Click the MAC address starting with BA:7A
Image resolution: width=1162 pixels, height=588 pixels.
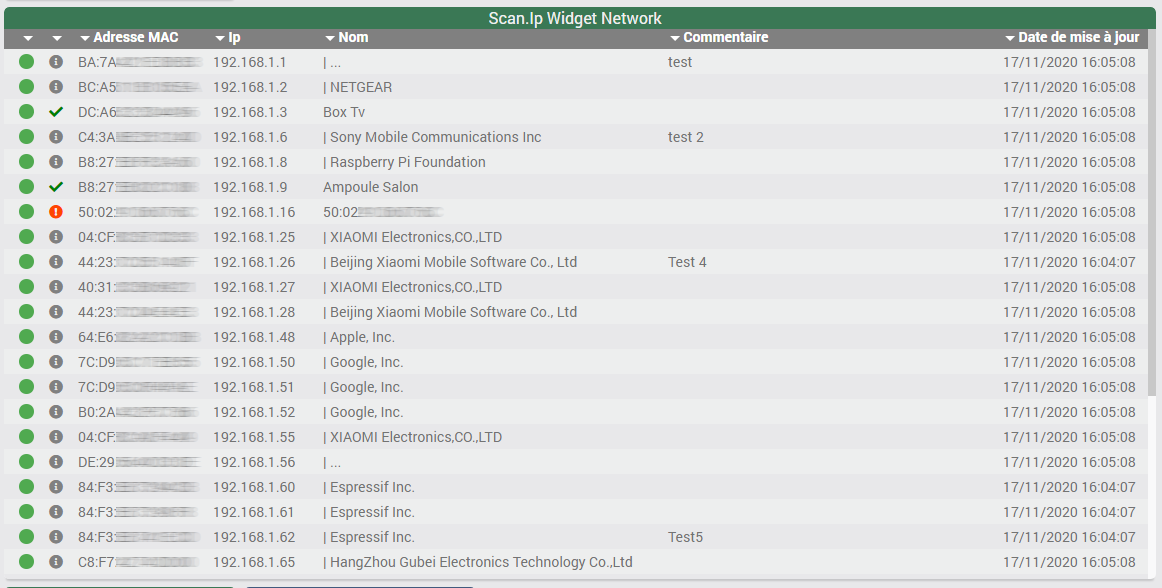[140, 62]
